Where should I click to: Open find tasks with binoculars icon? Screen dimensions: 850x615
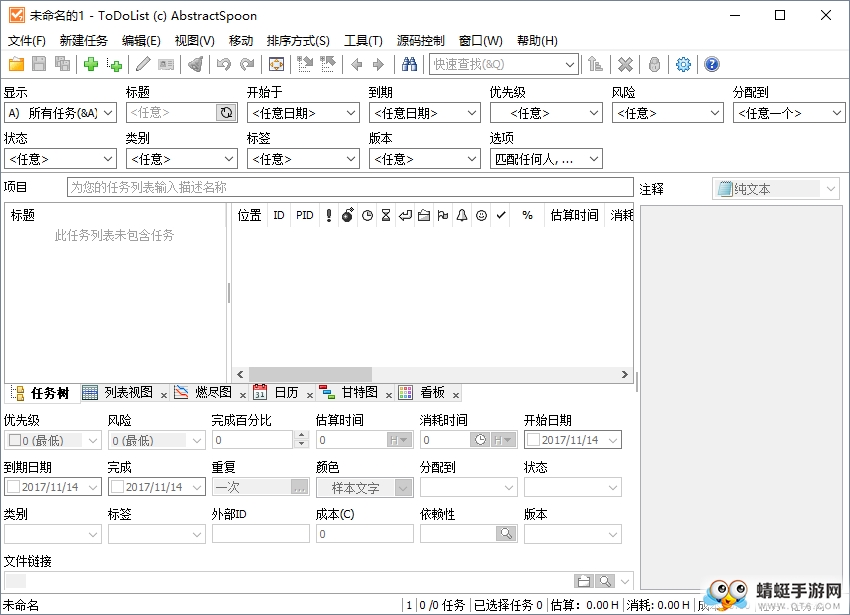[409, 65]
